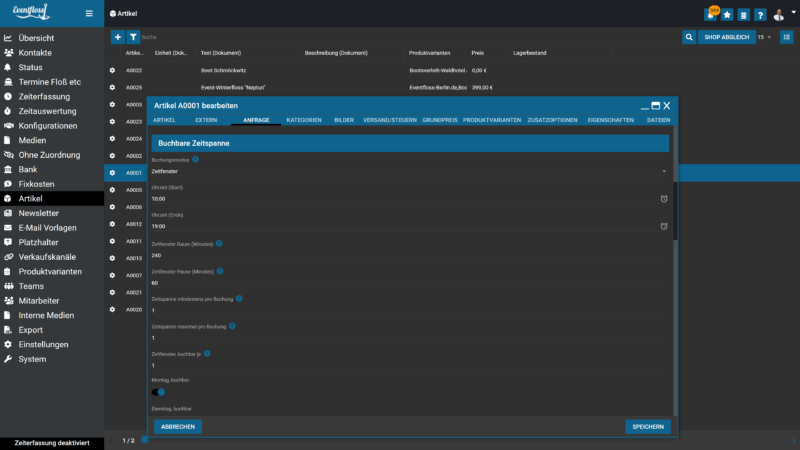Show help for Zeitspanne mindestens pro Buchung
The image size is (800, 450).
click(239, 298)
